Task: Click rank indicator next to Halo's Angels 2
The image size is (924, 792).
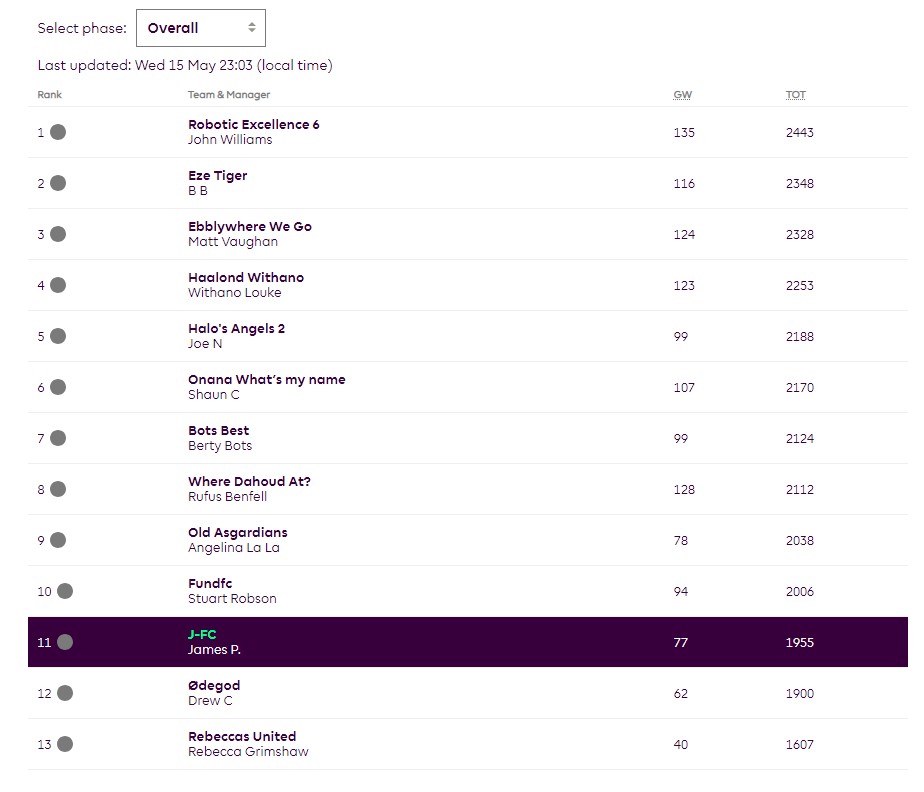Action: pos(58,336)
